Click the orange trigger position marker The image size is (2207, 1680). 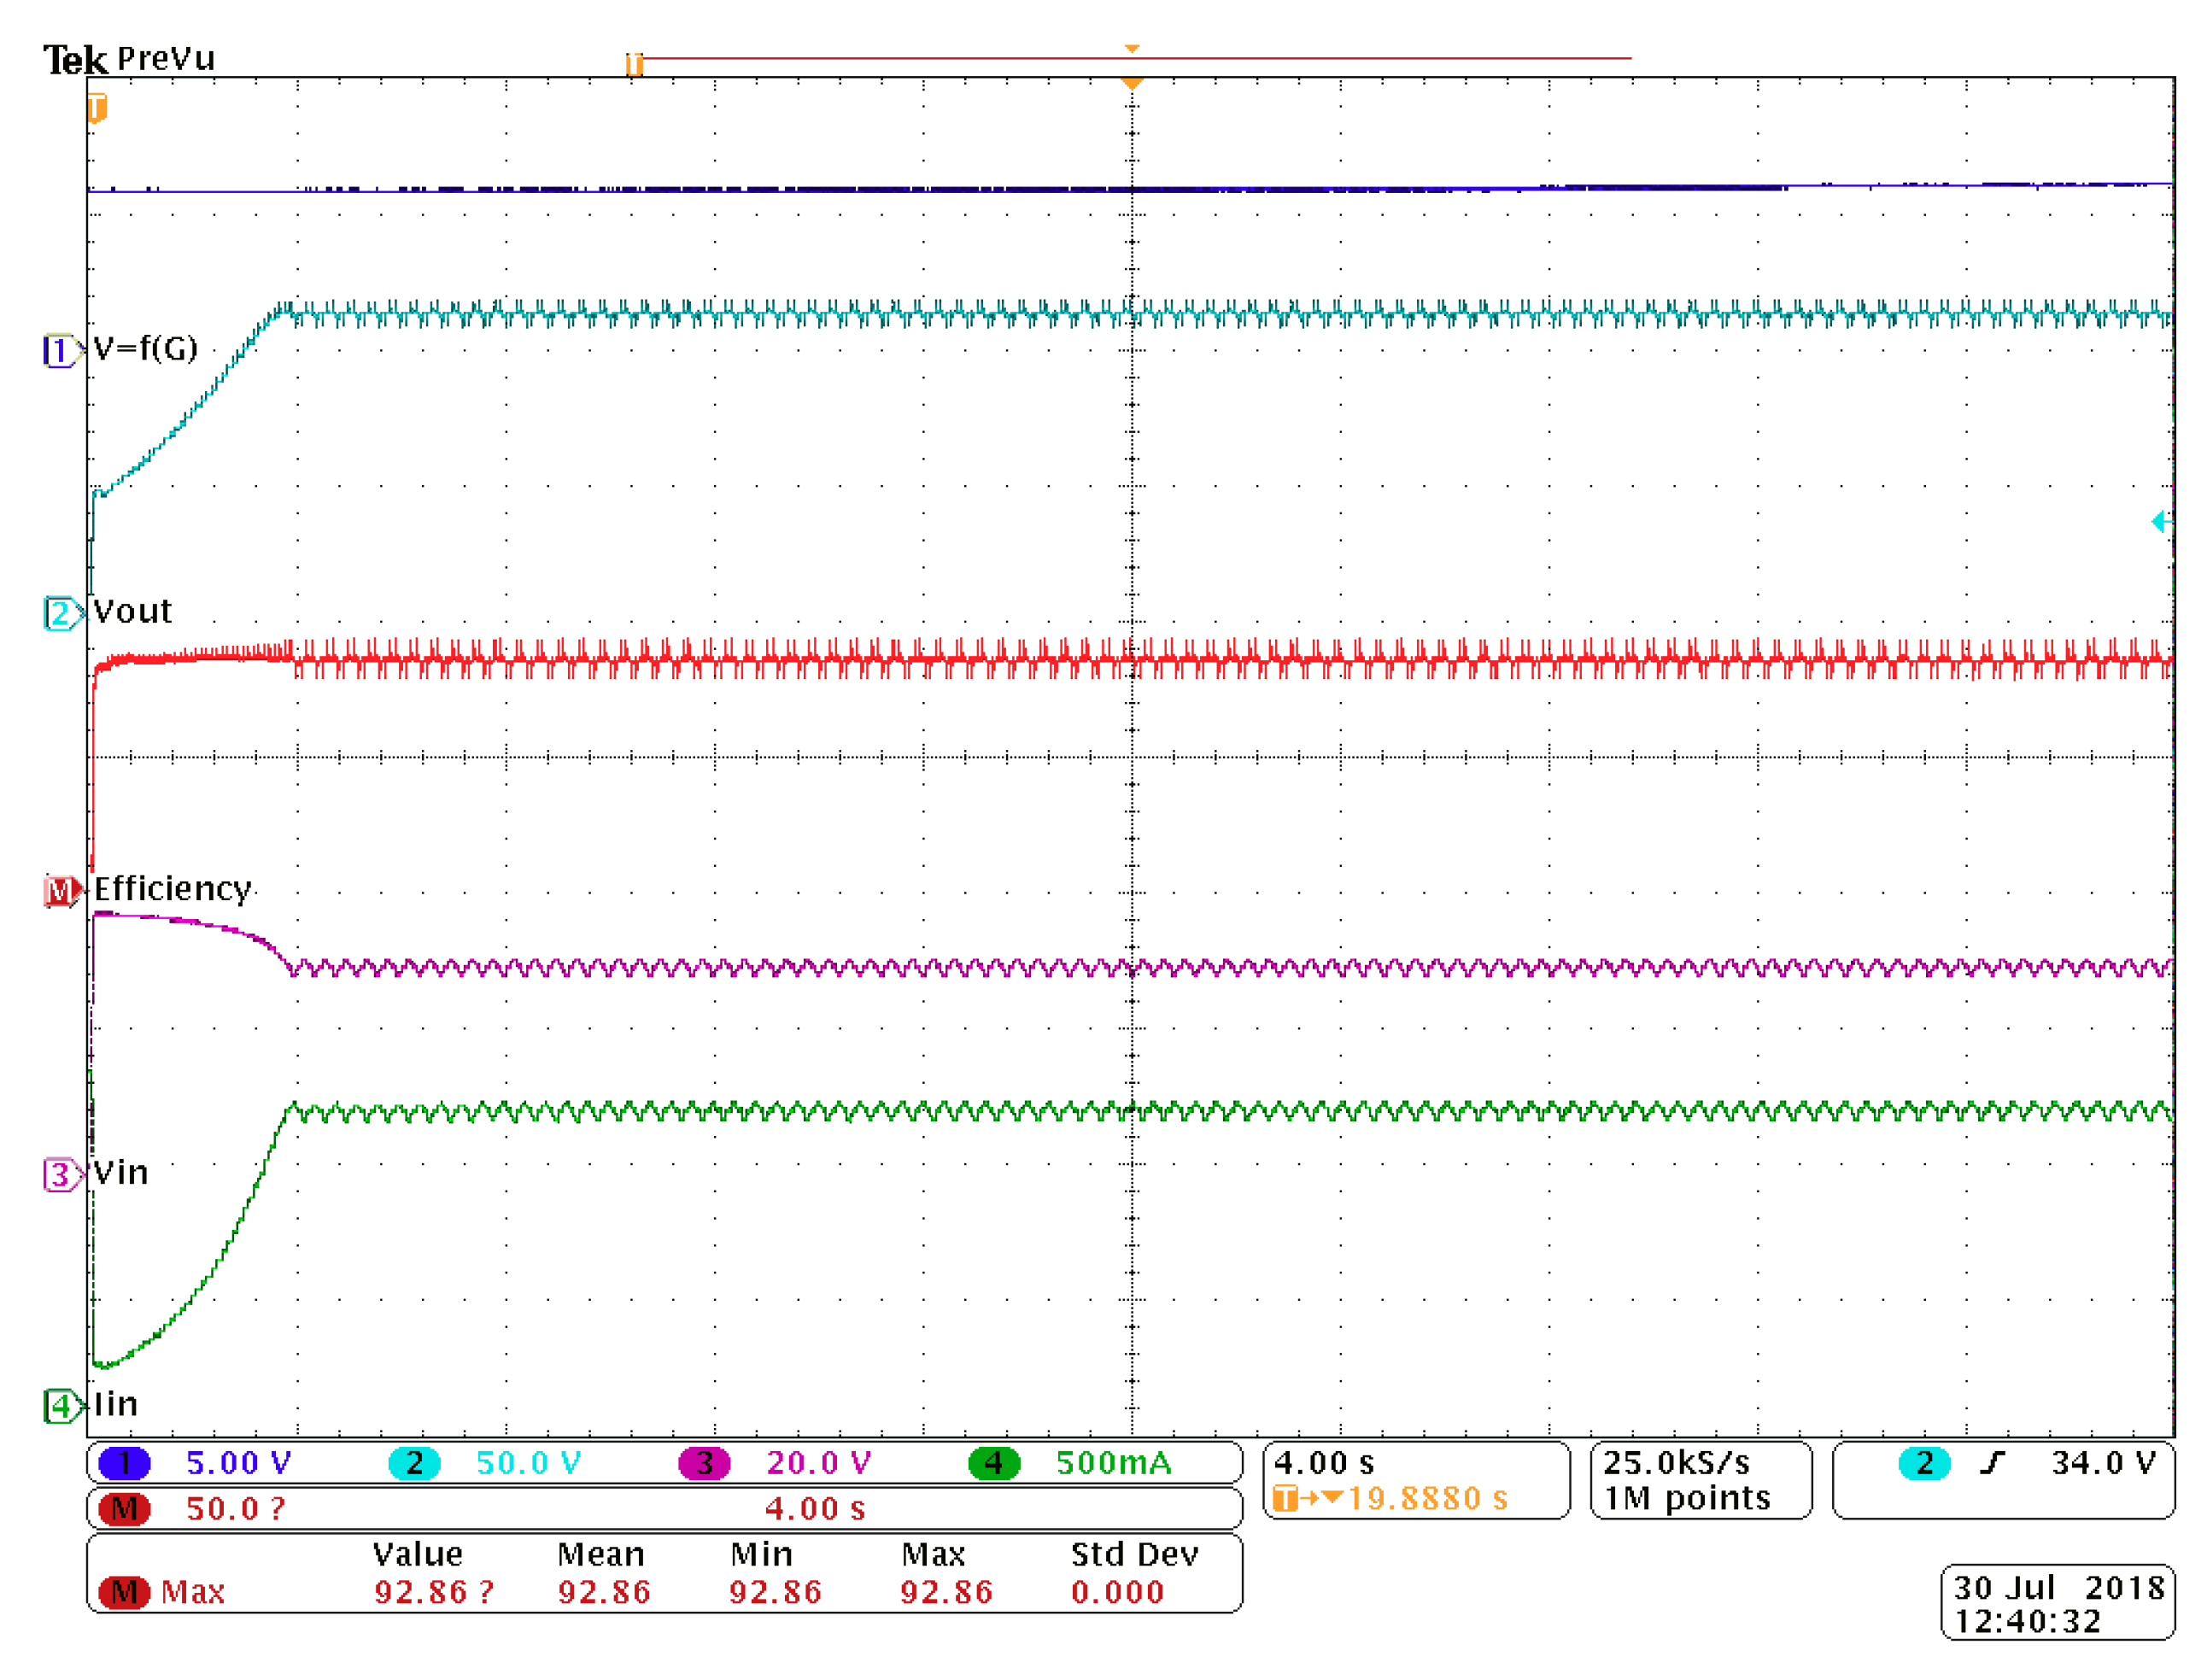tap(1131, 83)
